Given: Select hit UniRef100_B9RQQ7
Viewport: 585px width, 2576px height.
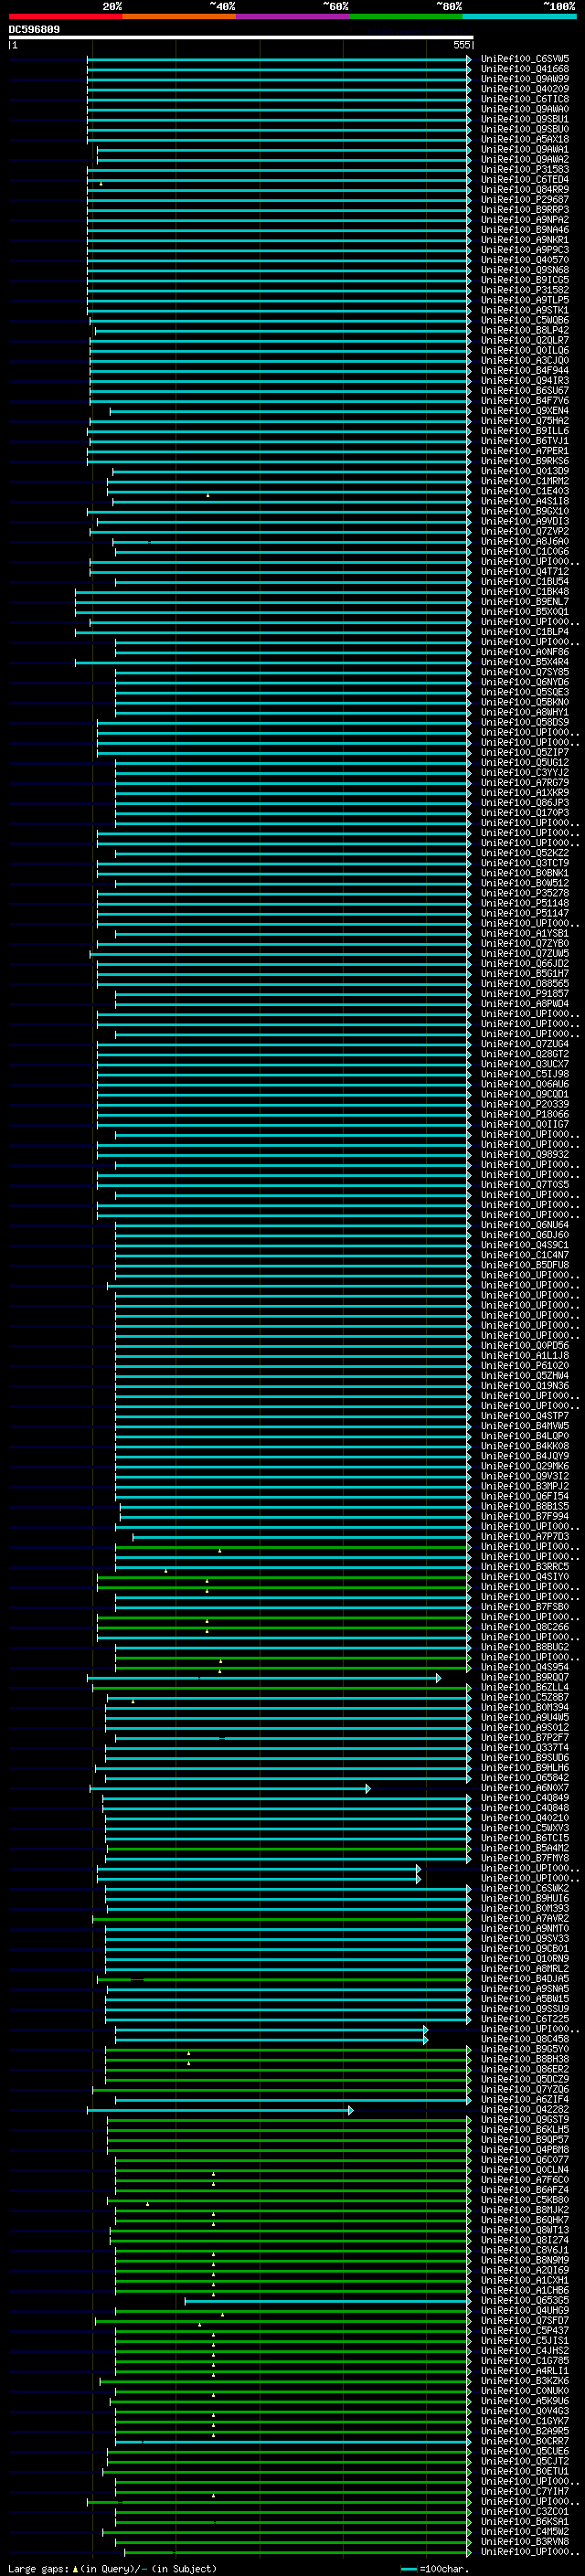Looking at the screenshot, I should click(x=525, y=1677).
